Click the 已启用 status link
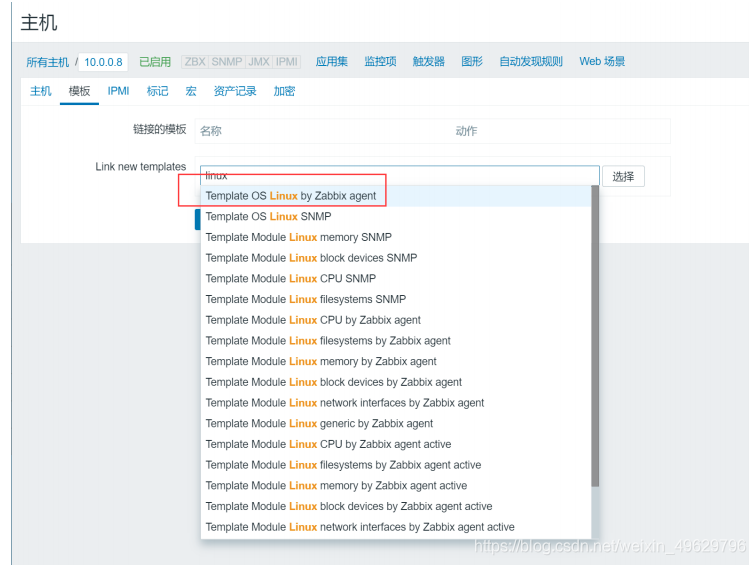The height and width of the screenshot is (565, 756). (155, 62)
